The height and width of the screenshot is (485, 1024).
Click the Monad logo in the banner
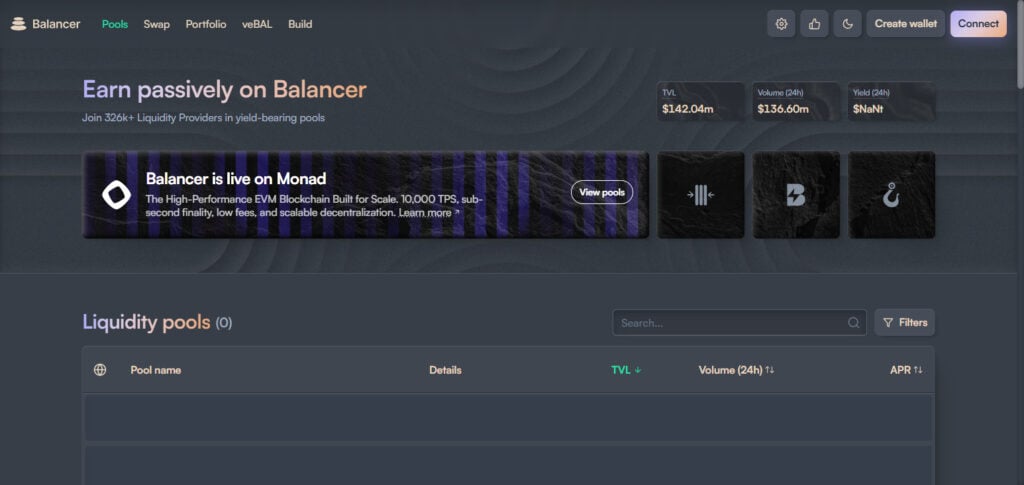click(116, 195)
